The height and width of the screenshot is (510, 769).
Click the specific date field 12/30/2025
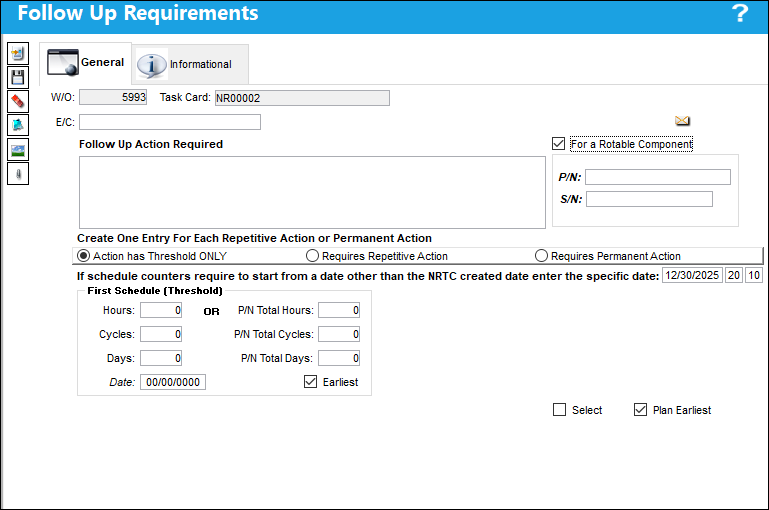click(692, 275)
